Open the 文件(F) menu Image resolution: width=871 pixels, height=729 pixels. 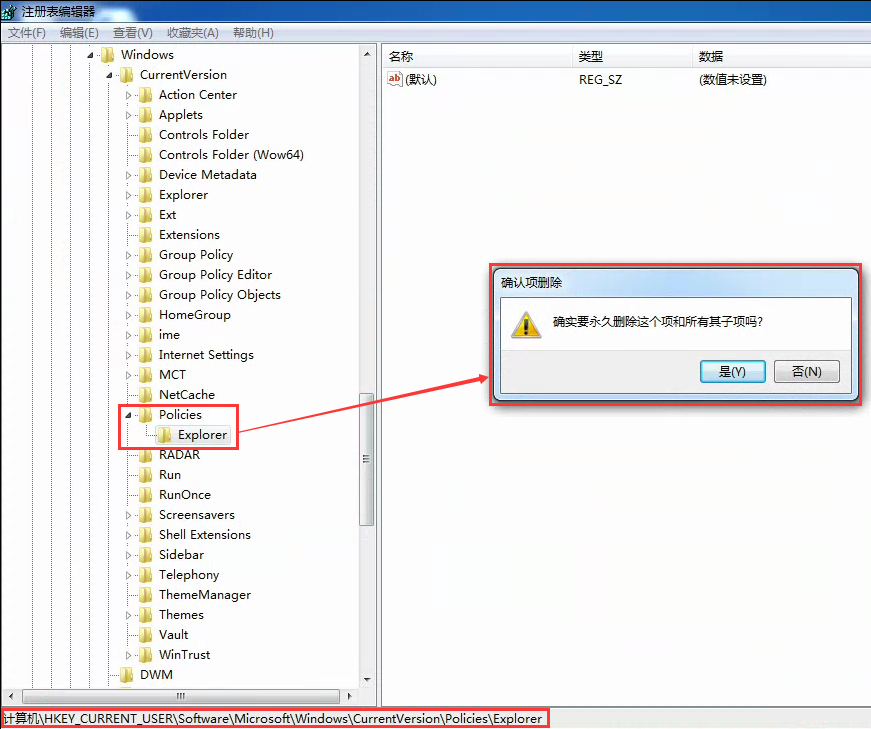[27, 33]
